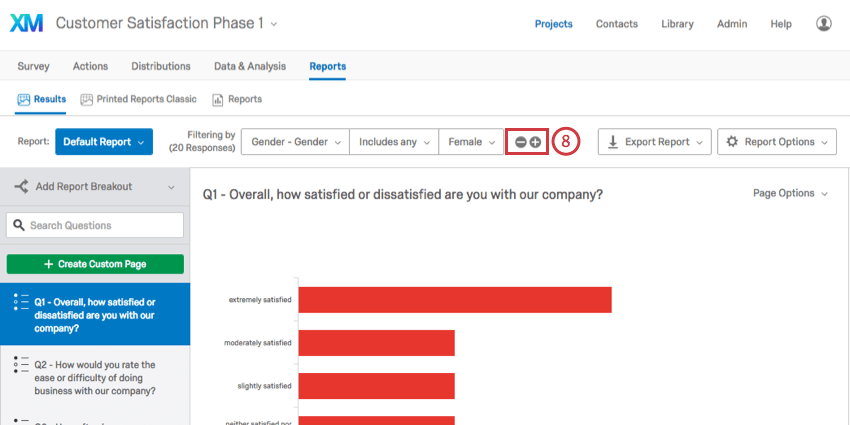
Task: Add a filter with the plus icon
Action: click(x=535, y=142)
